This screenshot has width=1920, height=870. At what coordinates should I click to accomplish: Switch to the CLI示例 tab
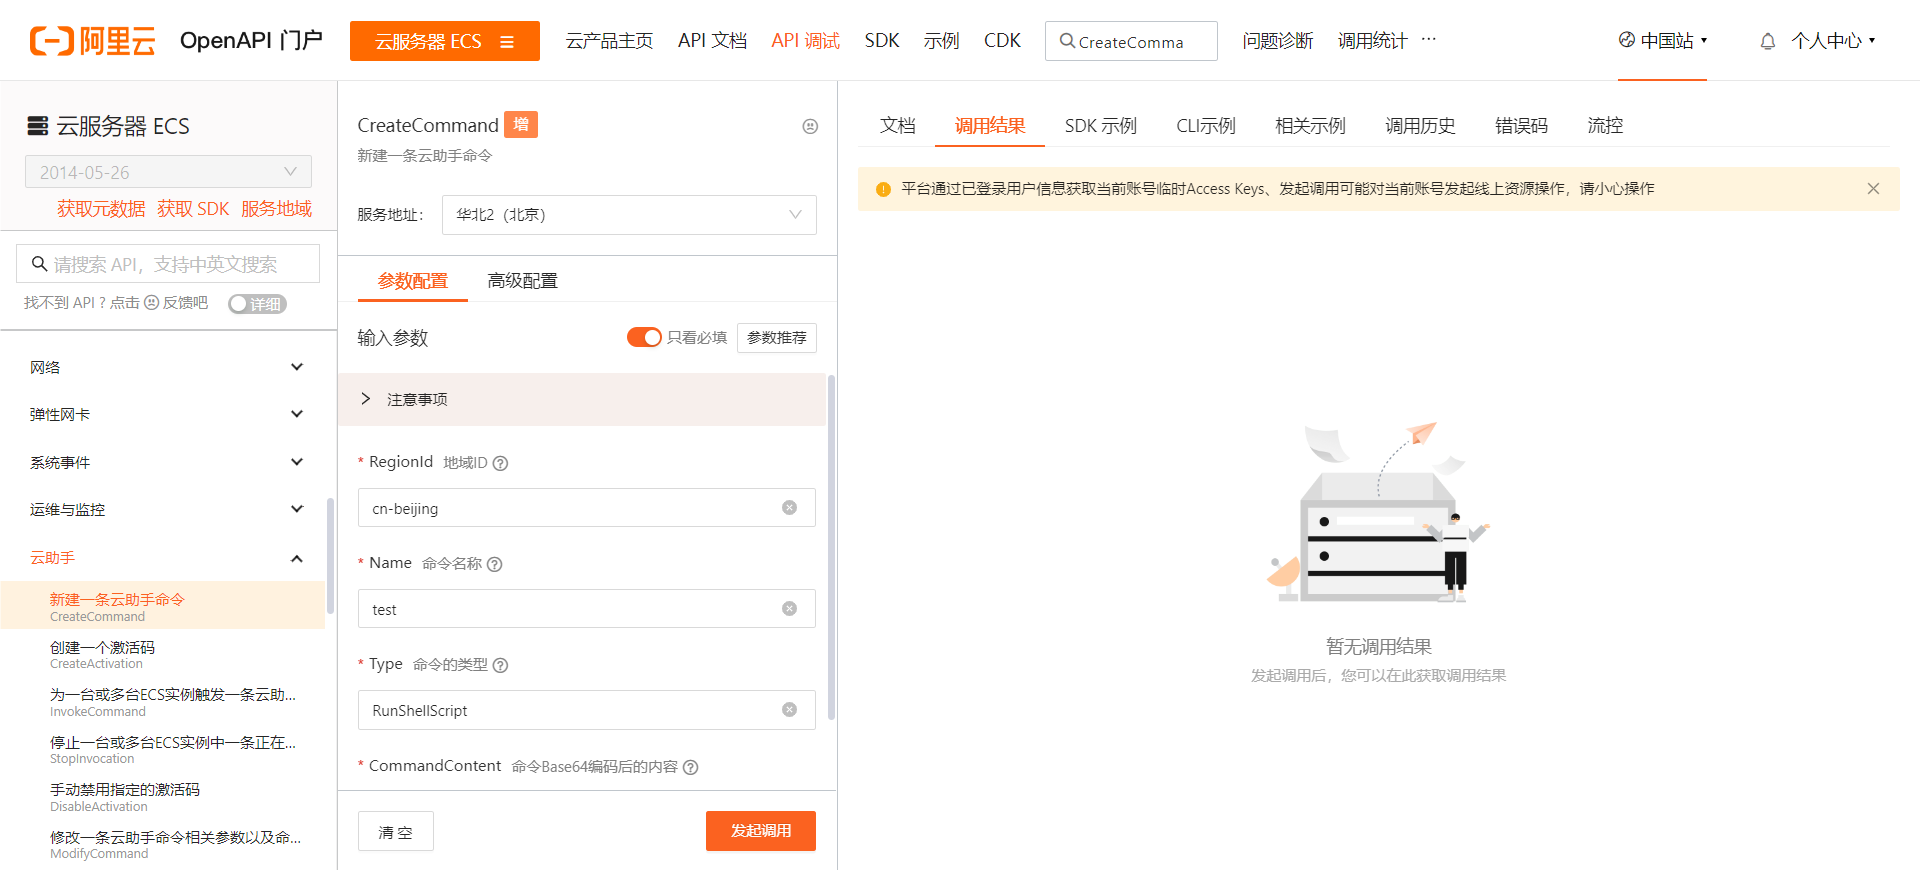pyautogui.click(x=1206, y=125)
